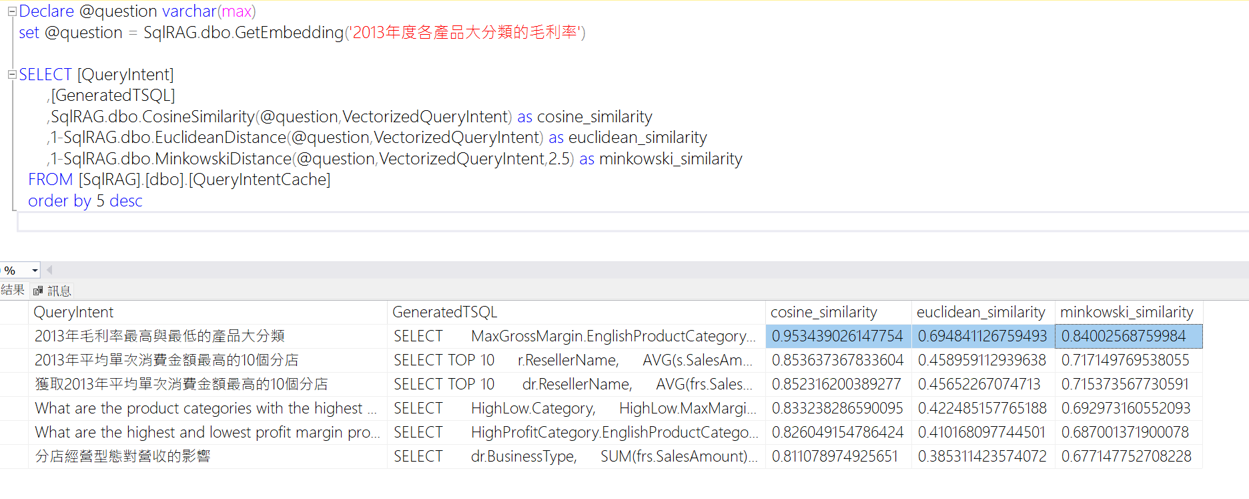
Task: Switch to the 結果 results tab
Action: (x=12, y=290)
